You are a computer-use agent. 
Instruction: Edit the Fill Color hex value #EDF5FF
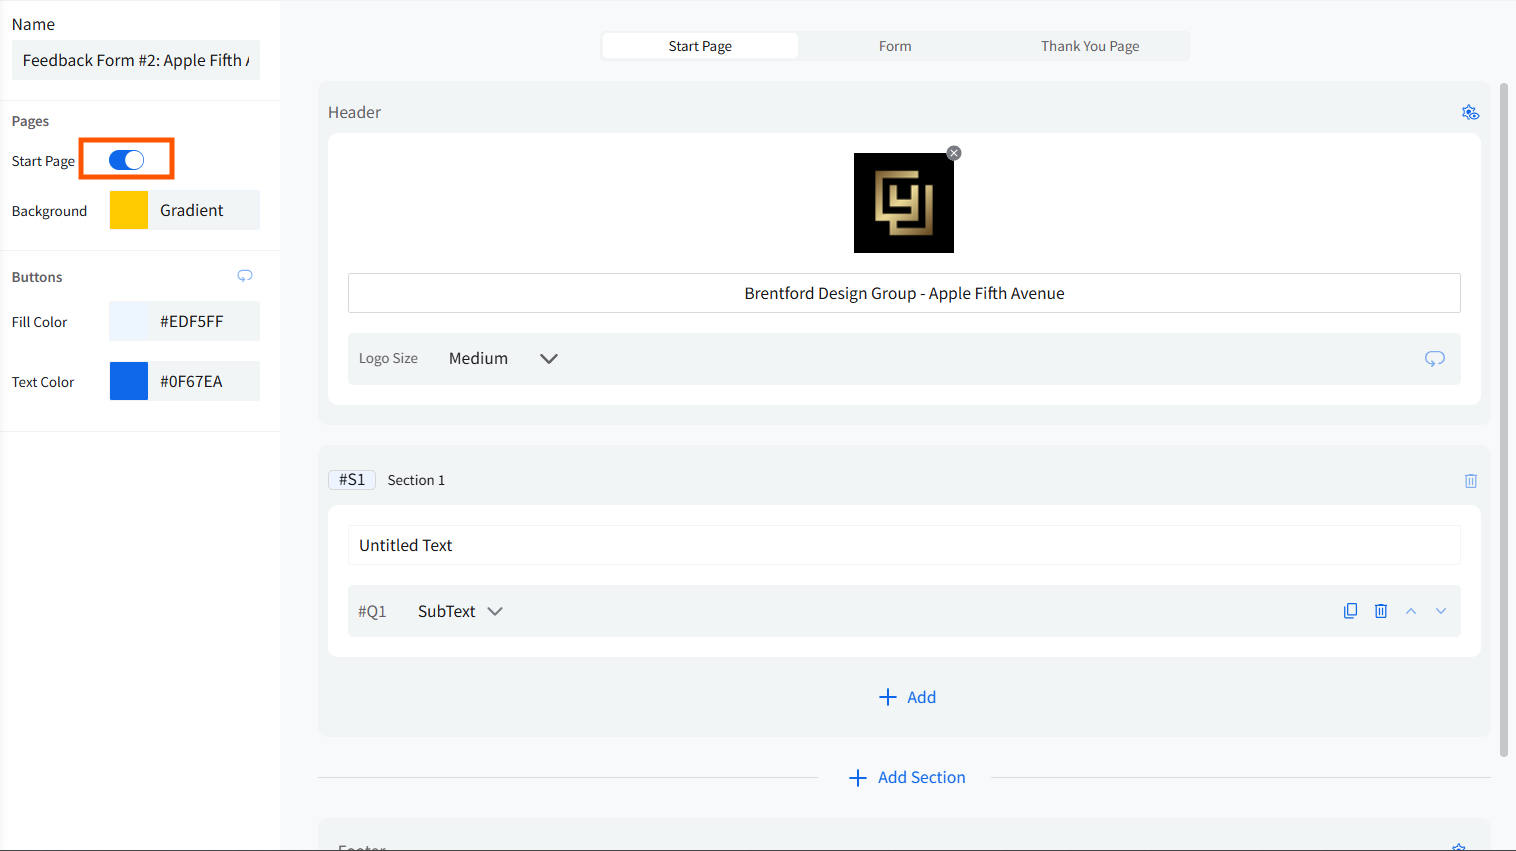click(x=204, y=321)
